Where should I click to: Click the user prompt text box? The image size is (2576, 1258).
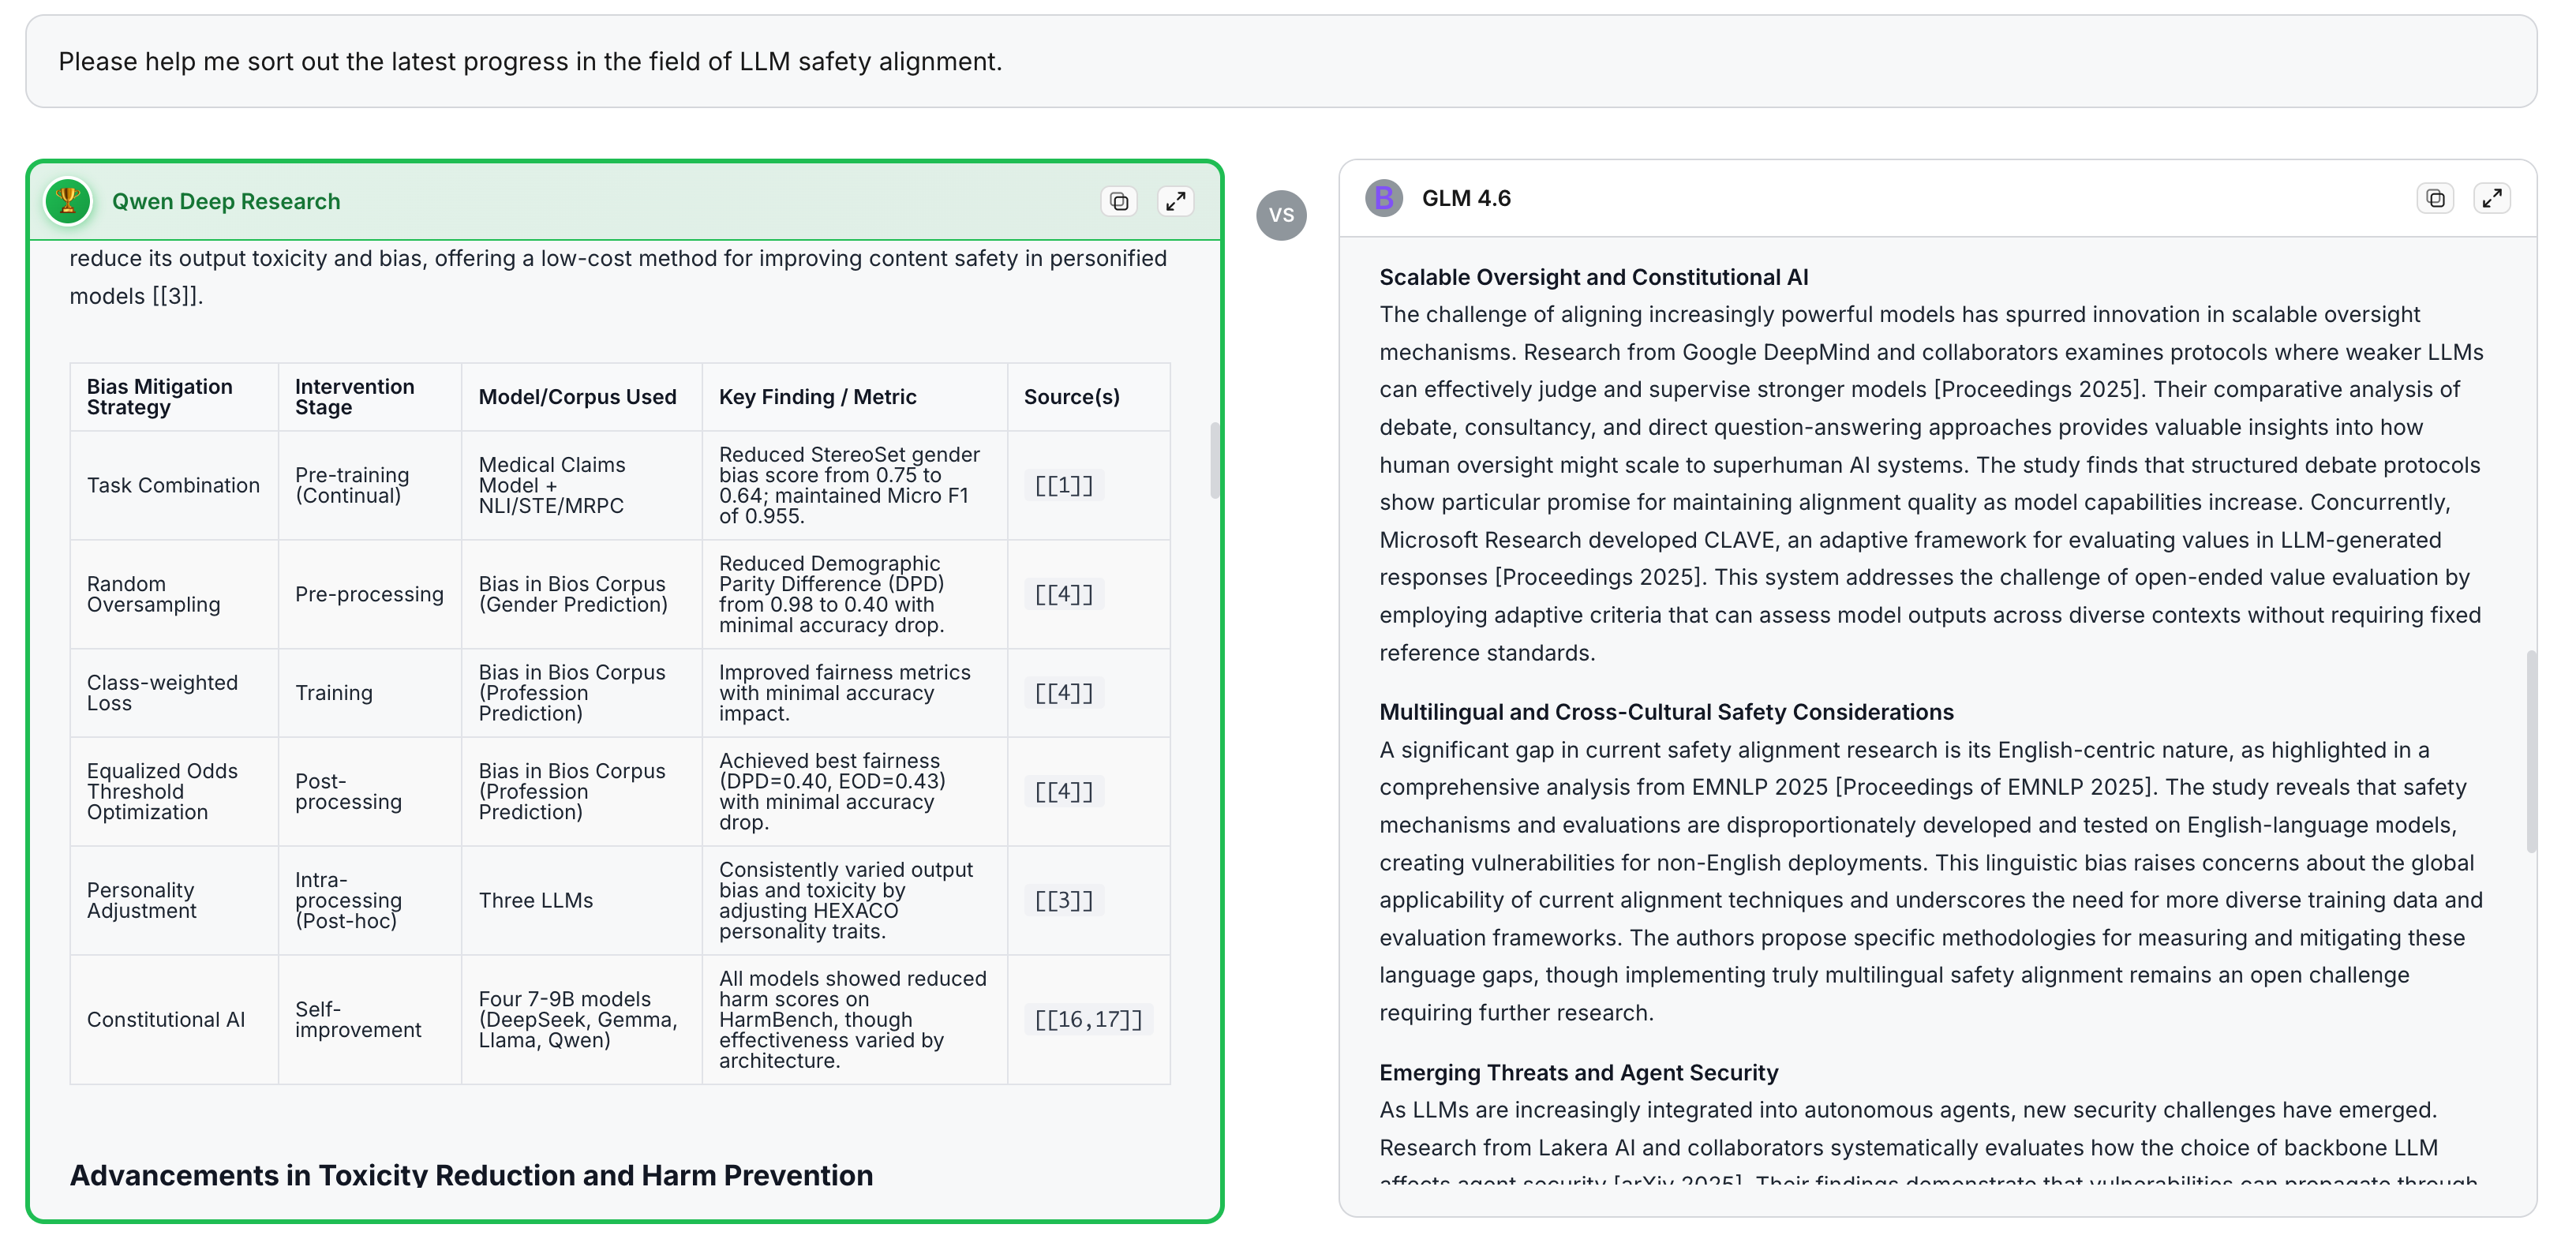pyautogui.click(x=1280, y=62)
